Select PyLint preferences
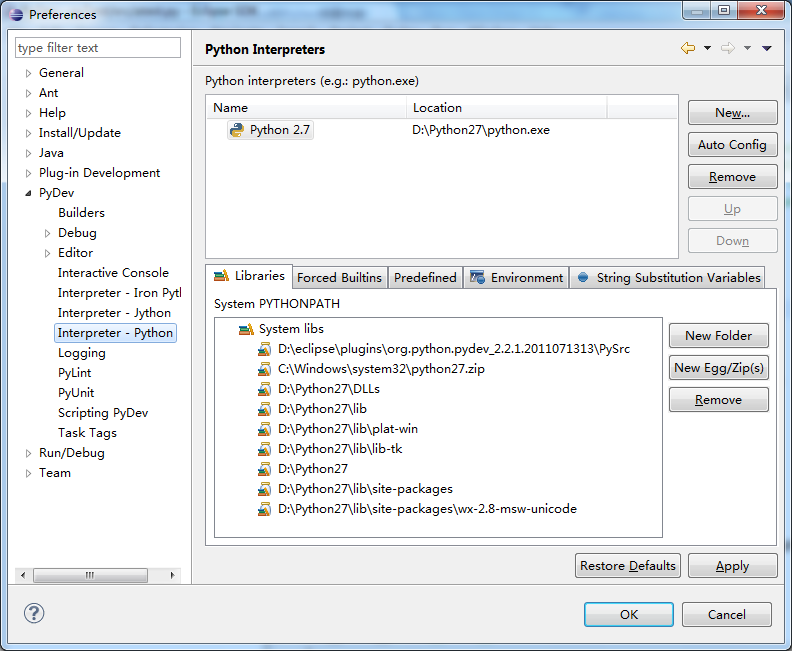 (75, 373)
